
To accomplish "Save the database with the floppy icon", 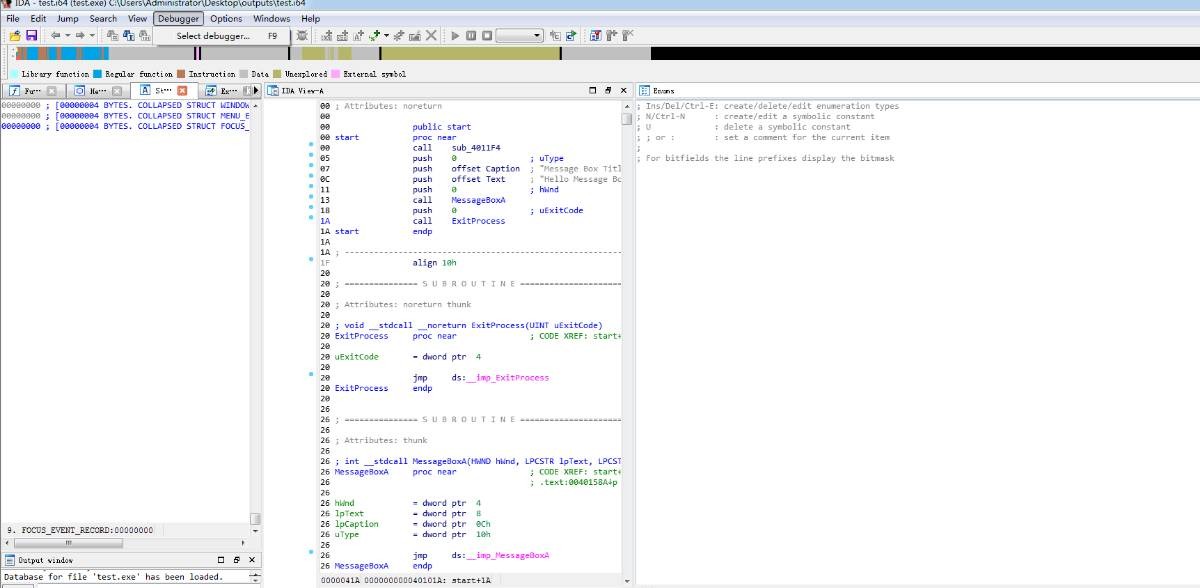I will tap(31, 35).
